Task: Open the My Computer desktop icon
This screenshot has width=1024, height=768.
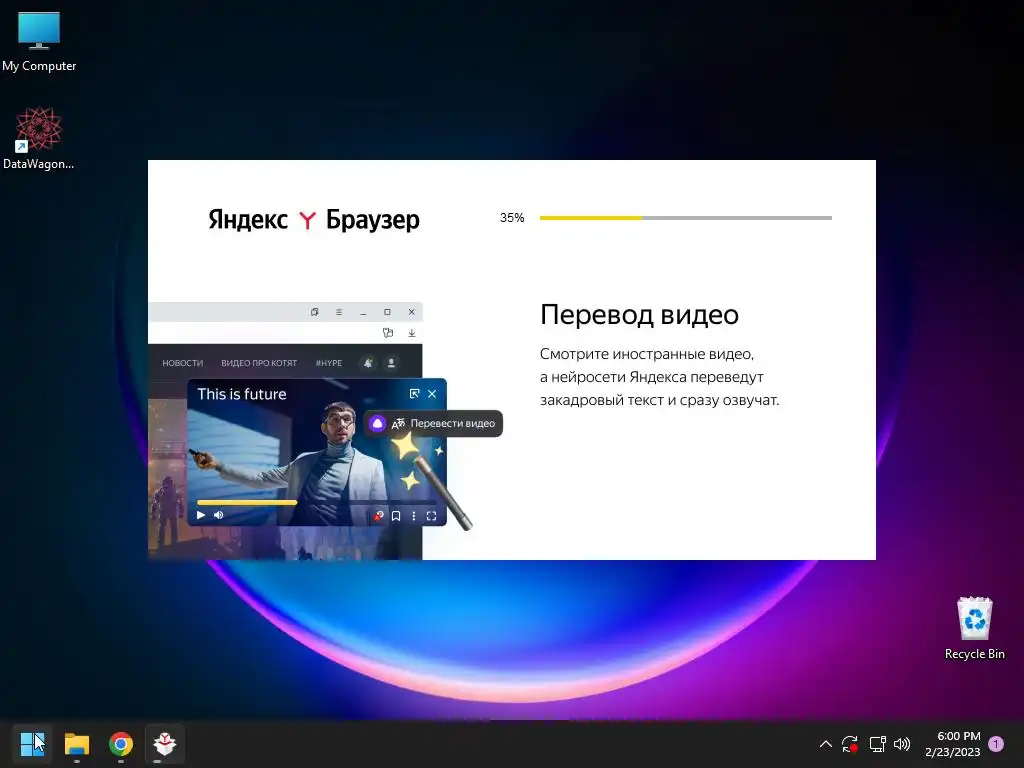Action: (x=39, y=42)
